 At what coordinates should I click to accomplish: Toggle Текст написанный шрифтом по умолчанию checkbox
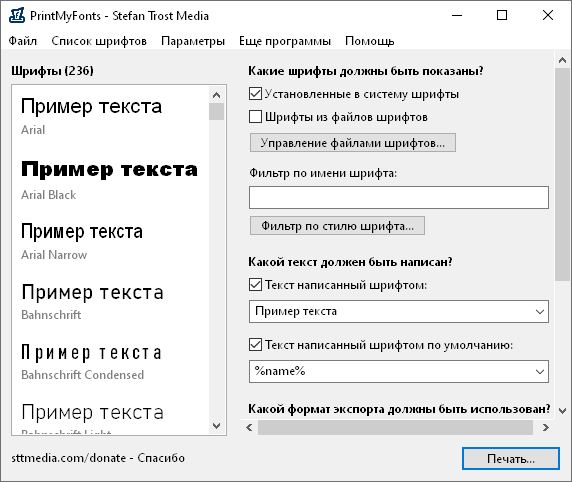255,345
